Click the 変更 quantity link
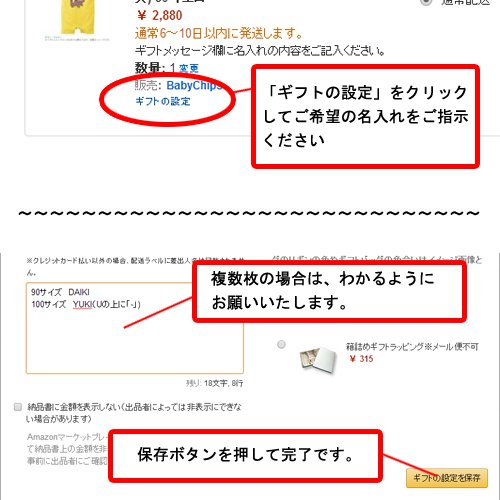 tap(189, 68)
